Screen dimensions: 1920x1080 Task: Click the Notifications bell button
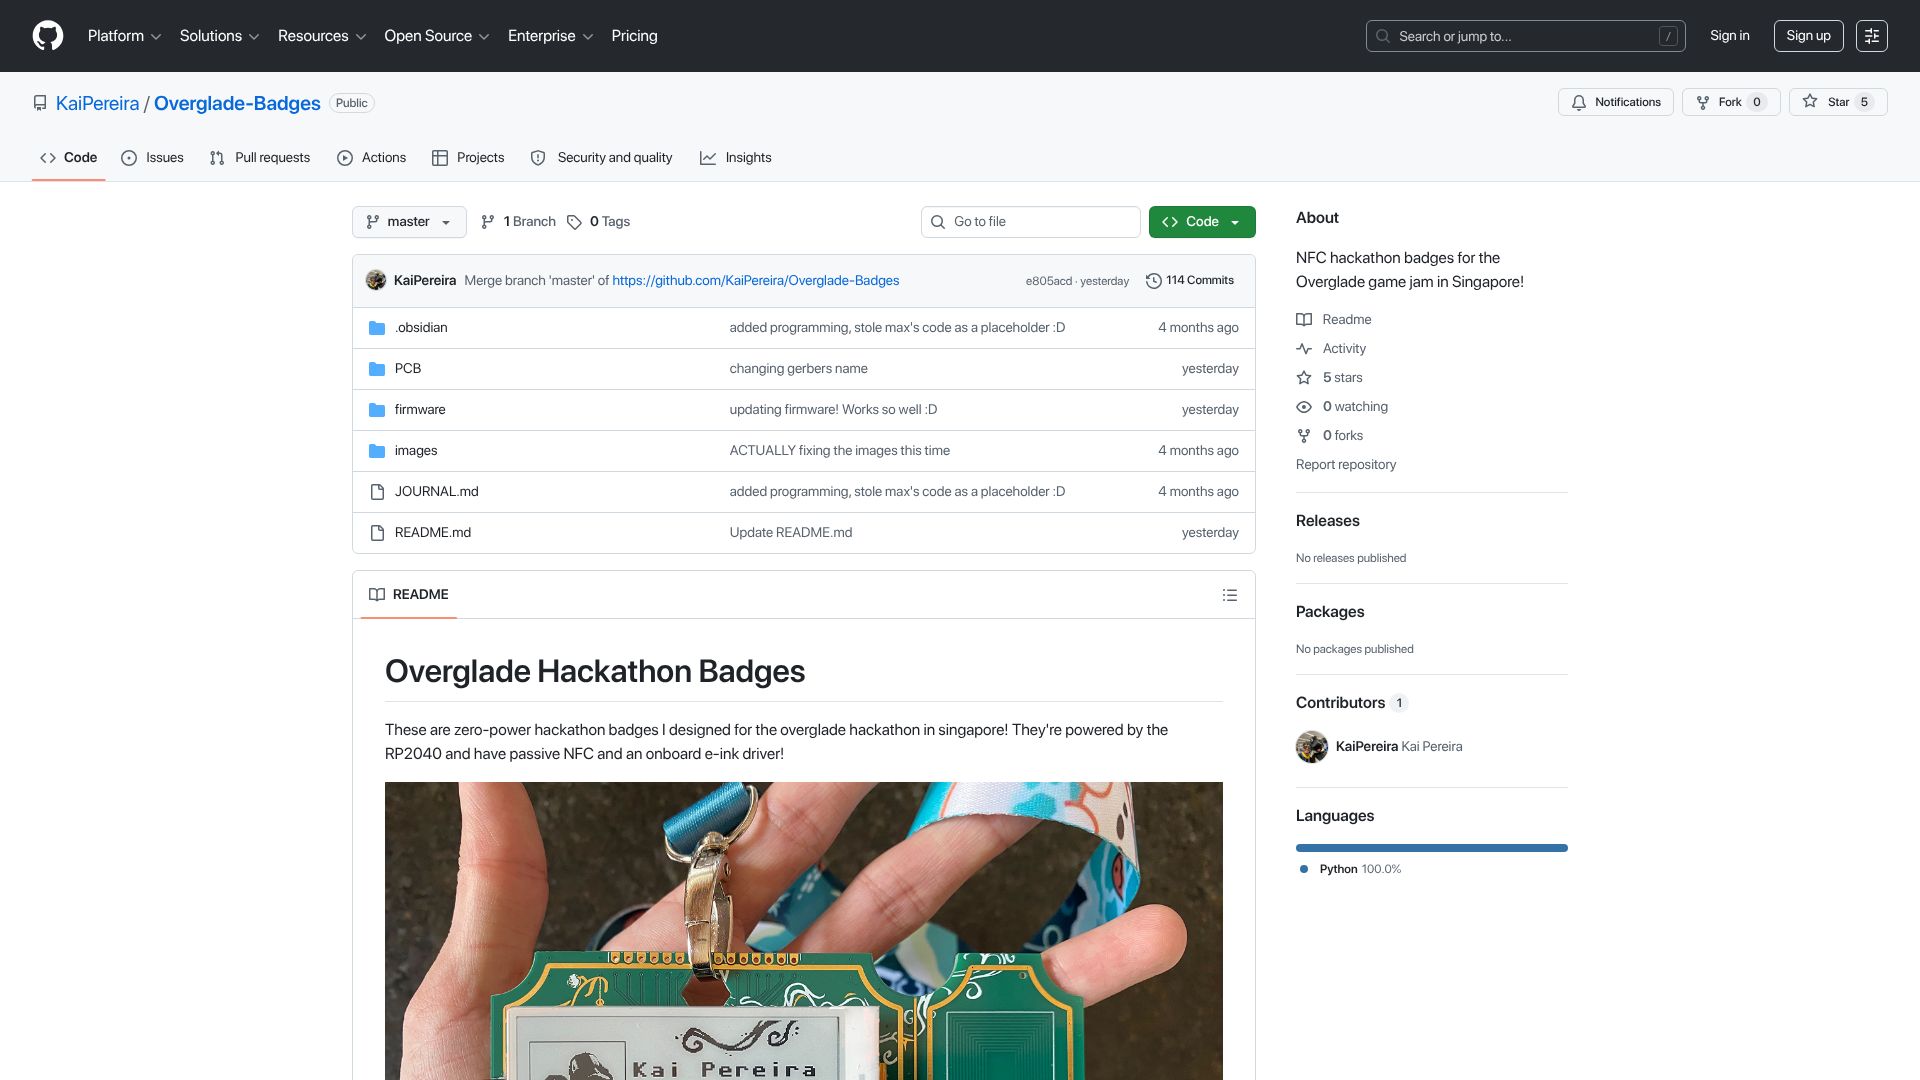[1615, 102]
